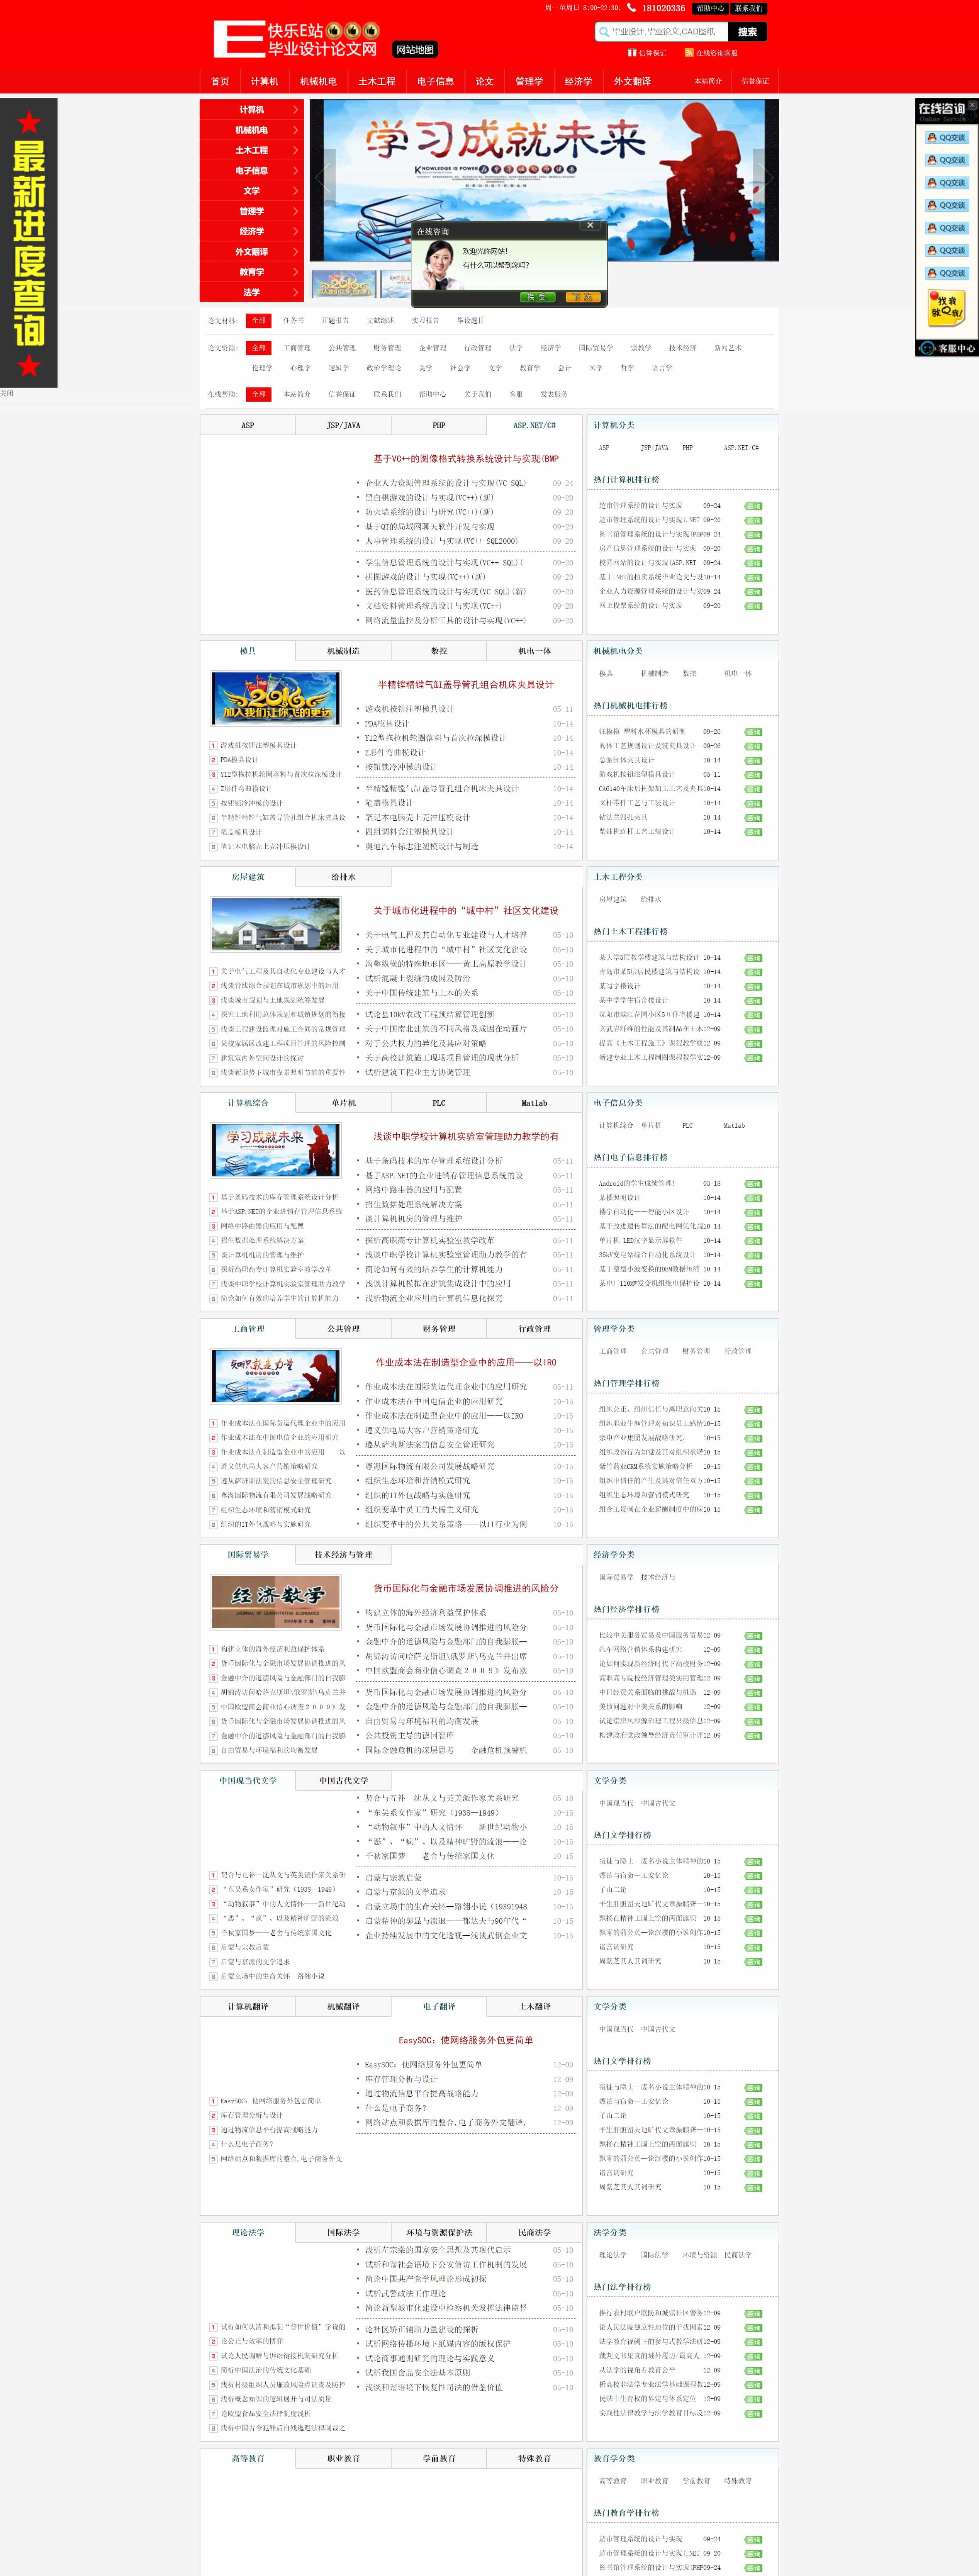Select 任务书 filter under 论文材料
This screenshot has height=2576, width=979.
pyautogui.click(x=293, y=321)
